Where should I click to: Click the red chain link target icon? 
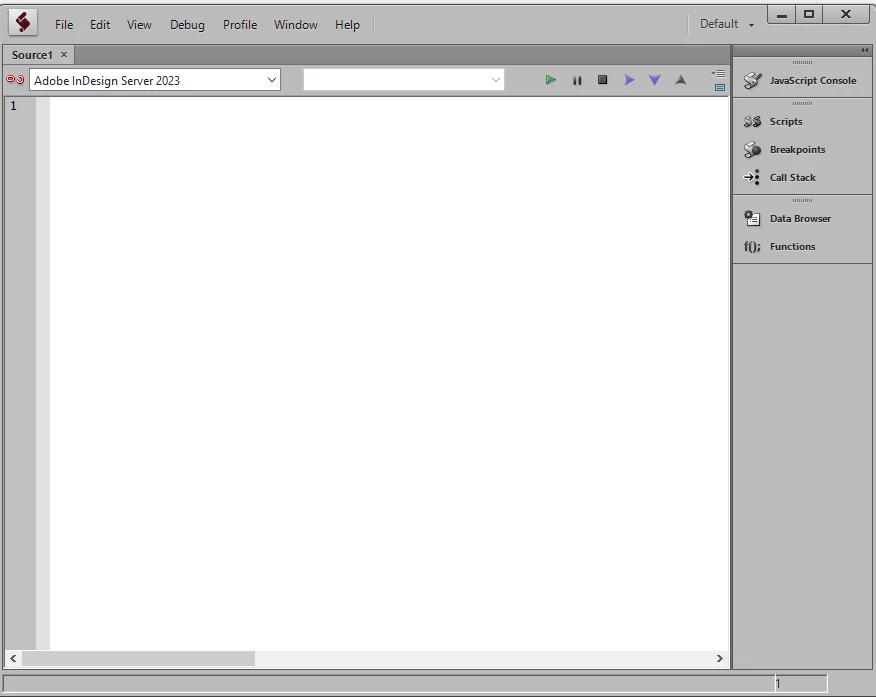[x=15, y=79]
